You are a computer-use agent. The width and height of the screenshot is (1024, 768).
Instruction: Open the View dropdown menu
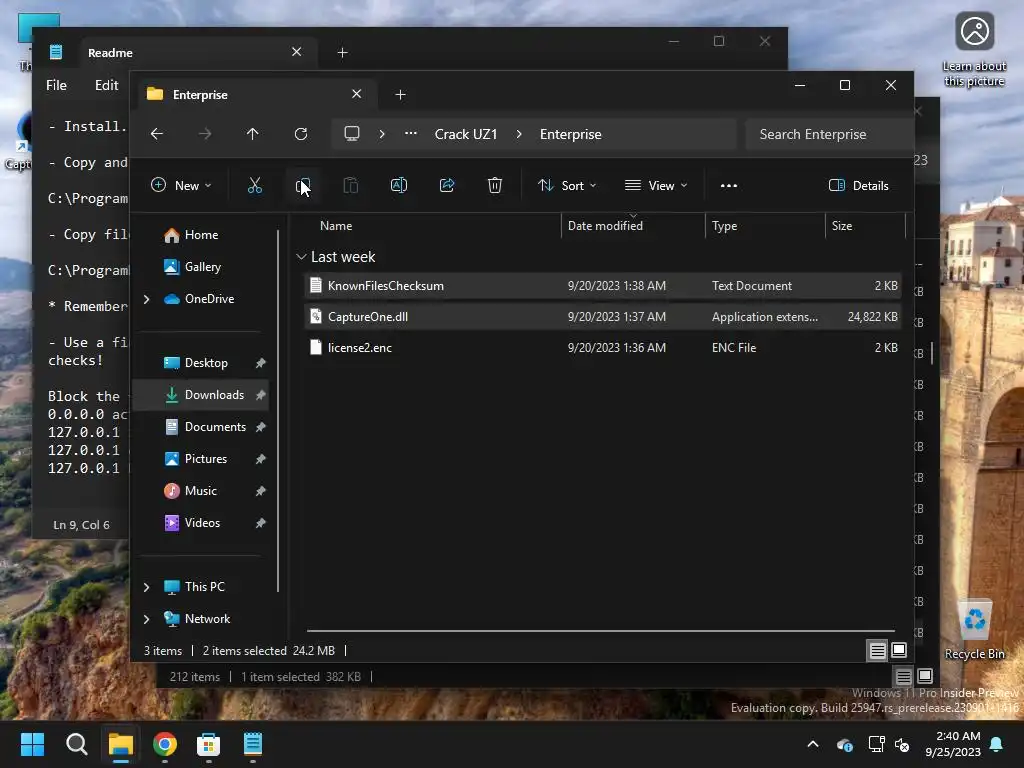656,185
